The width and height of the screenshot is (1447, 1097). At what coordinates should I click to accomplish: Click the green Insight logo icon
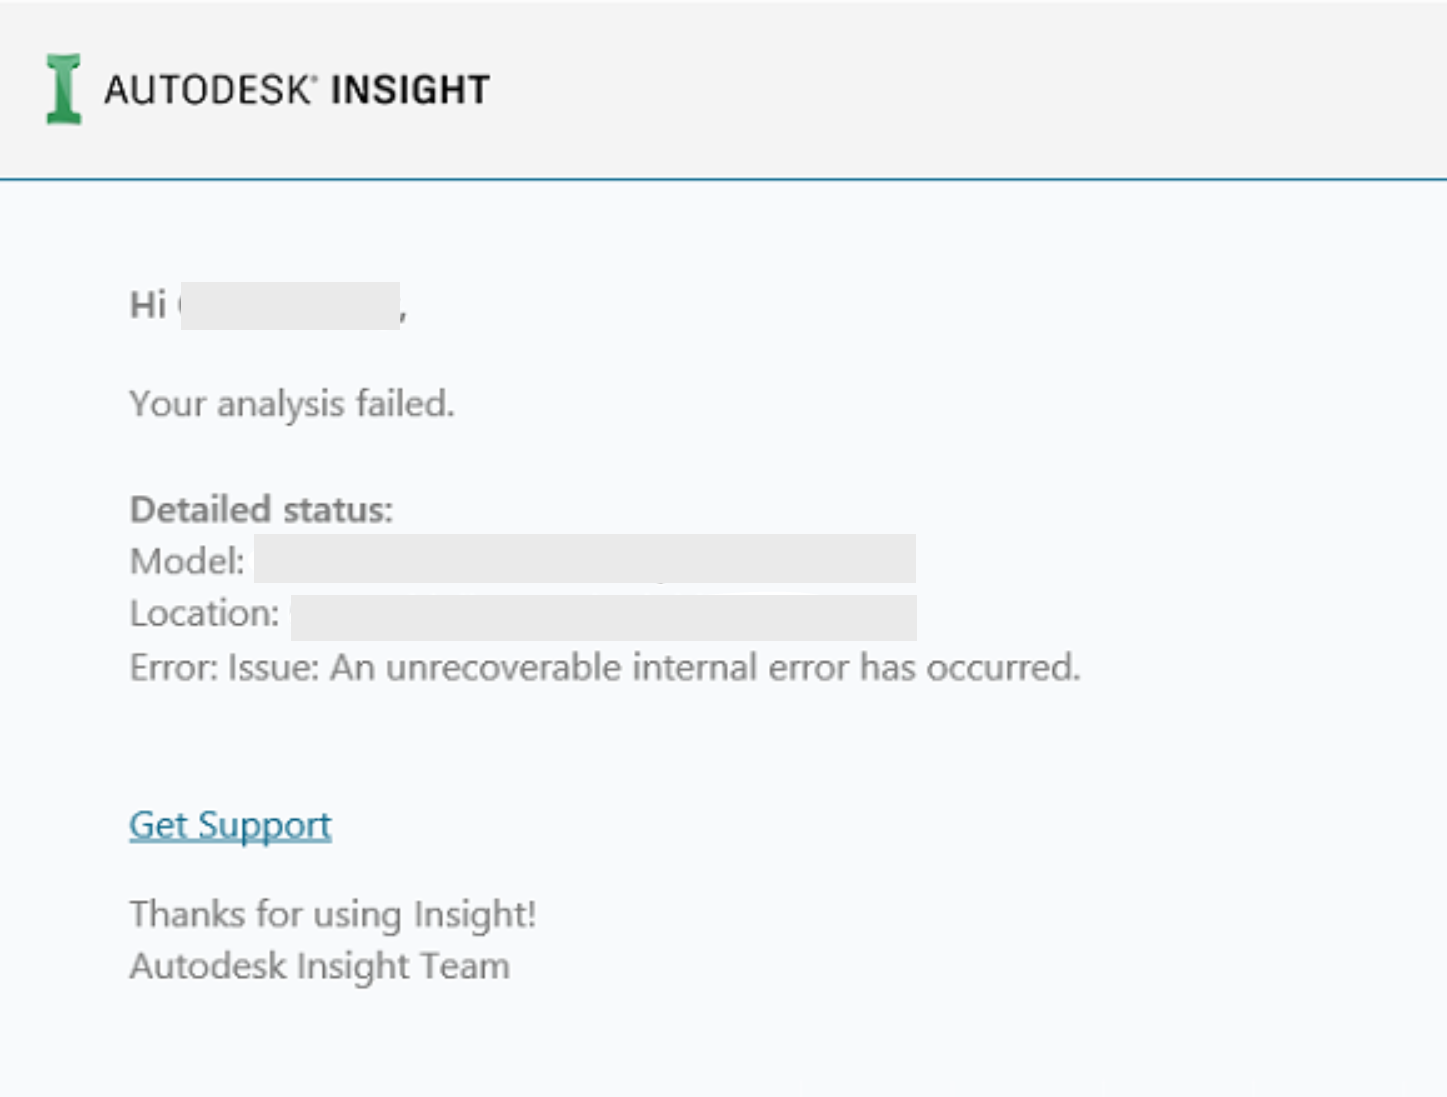[63, 89]
